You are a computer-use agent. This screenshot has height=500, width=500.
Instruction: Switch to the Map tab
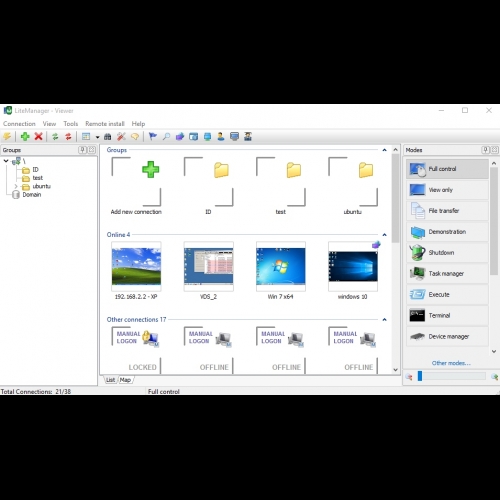tap(125, 380)
